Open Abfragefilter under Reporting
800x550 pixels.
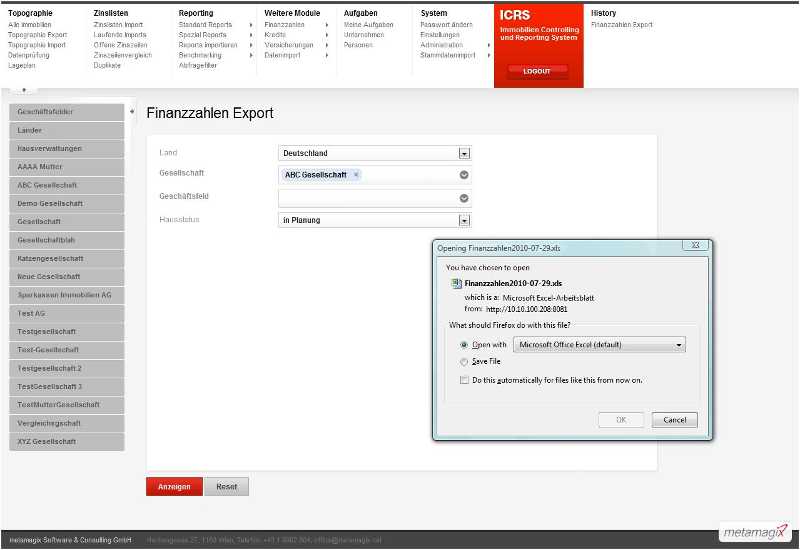(x=197, y=65)
